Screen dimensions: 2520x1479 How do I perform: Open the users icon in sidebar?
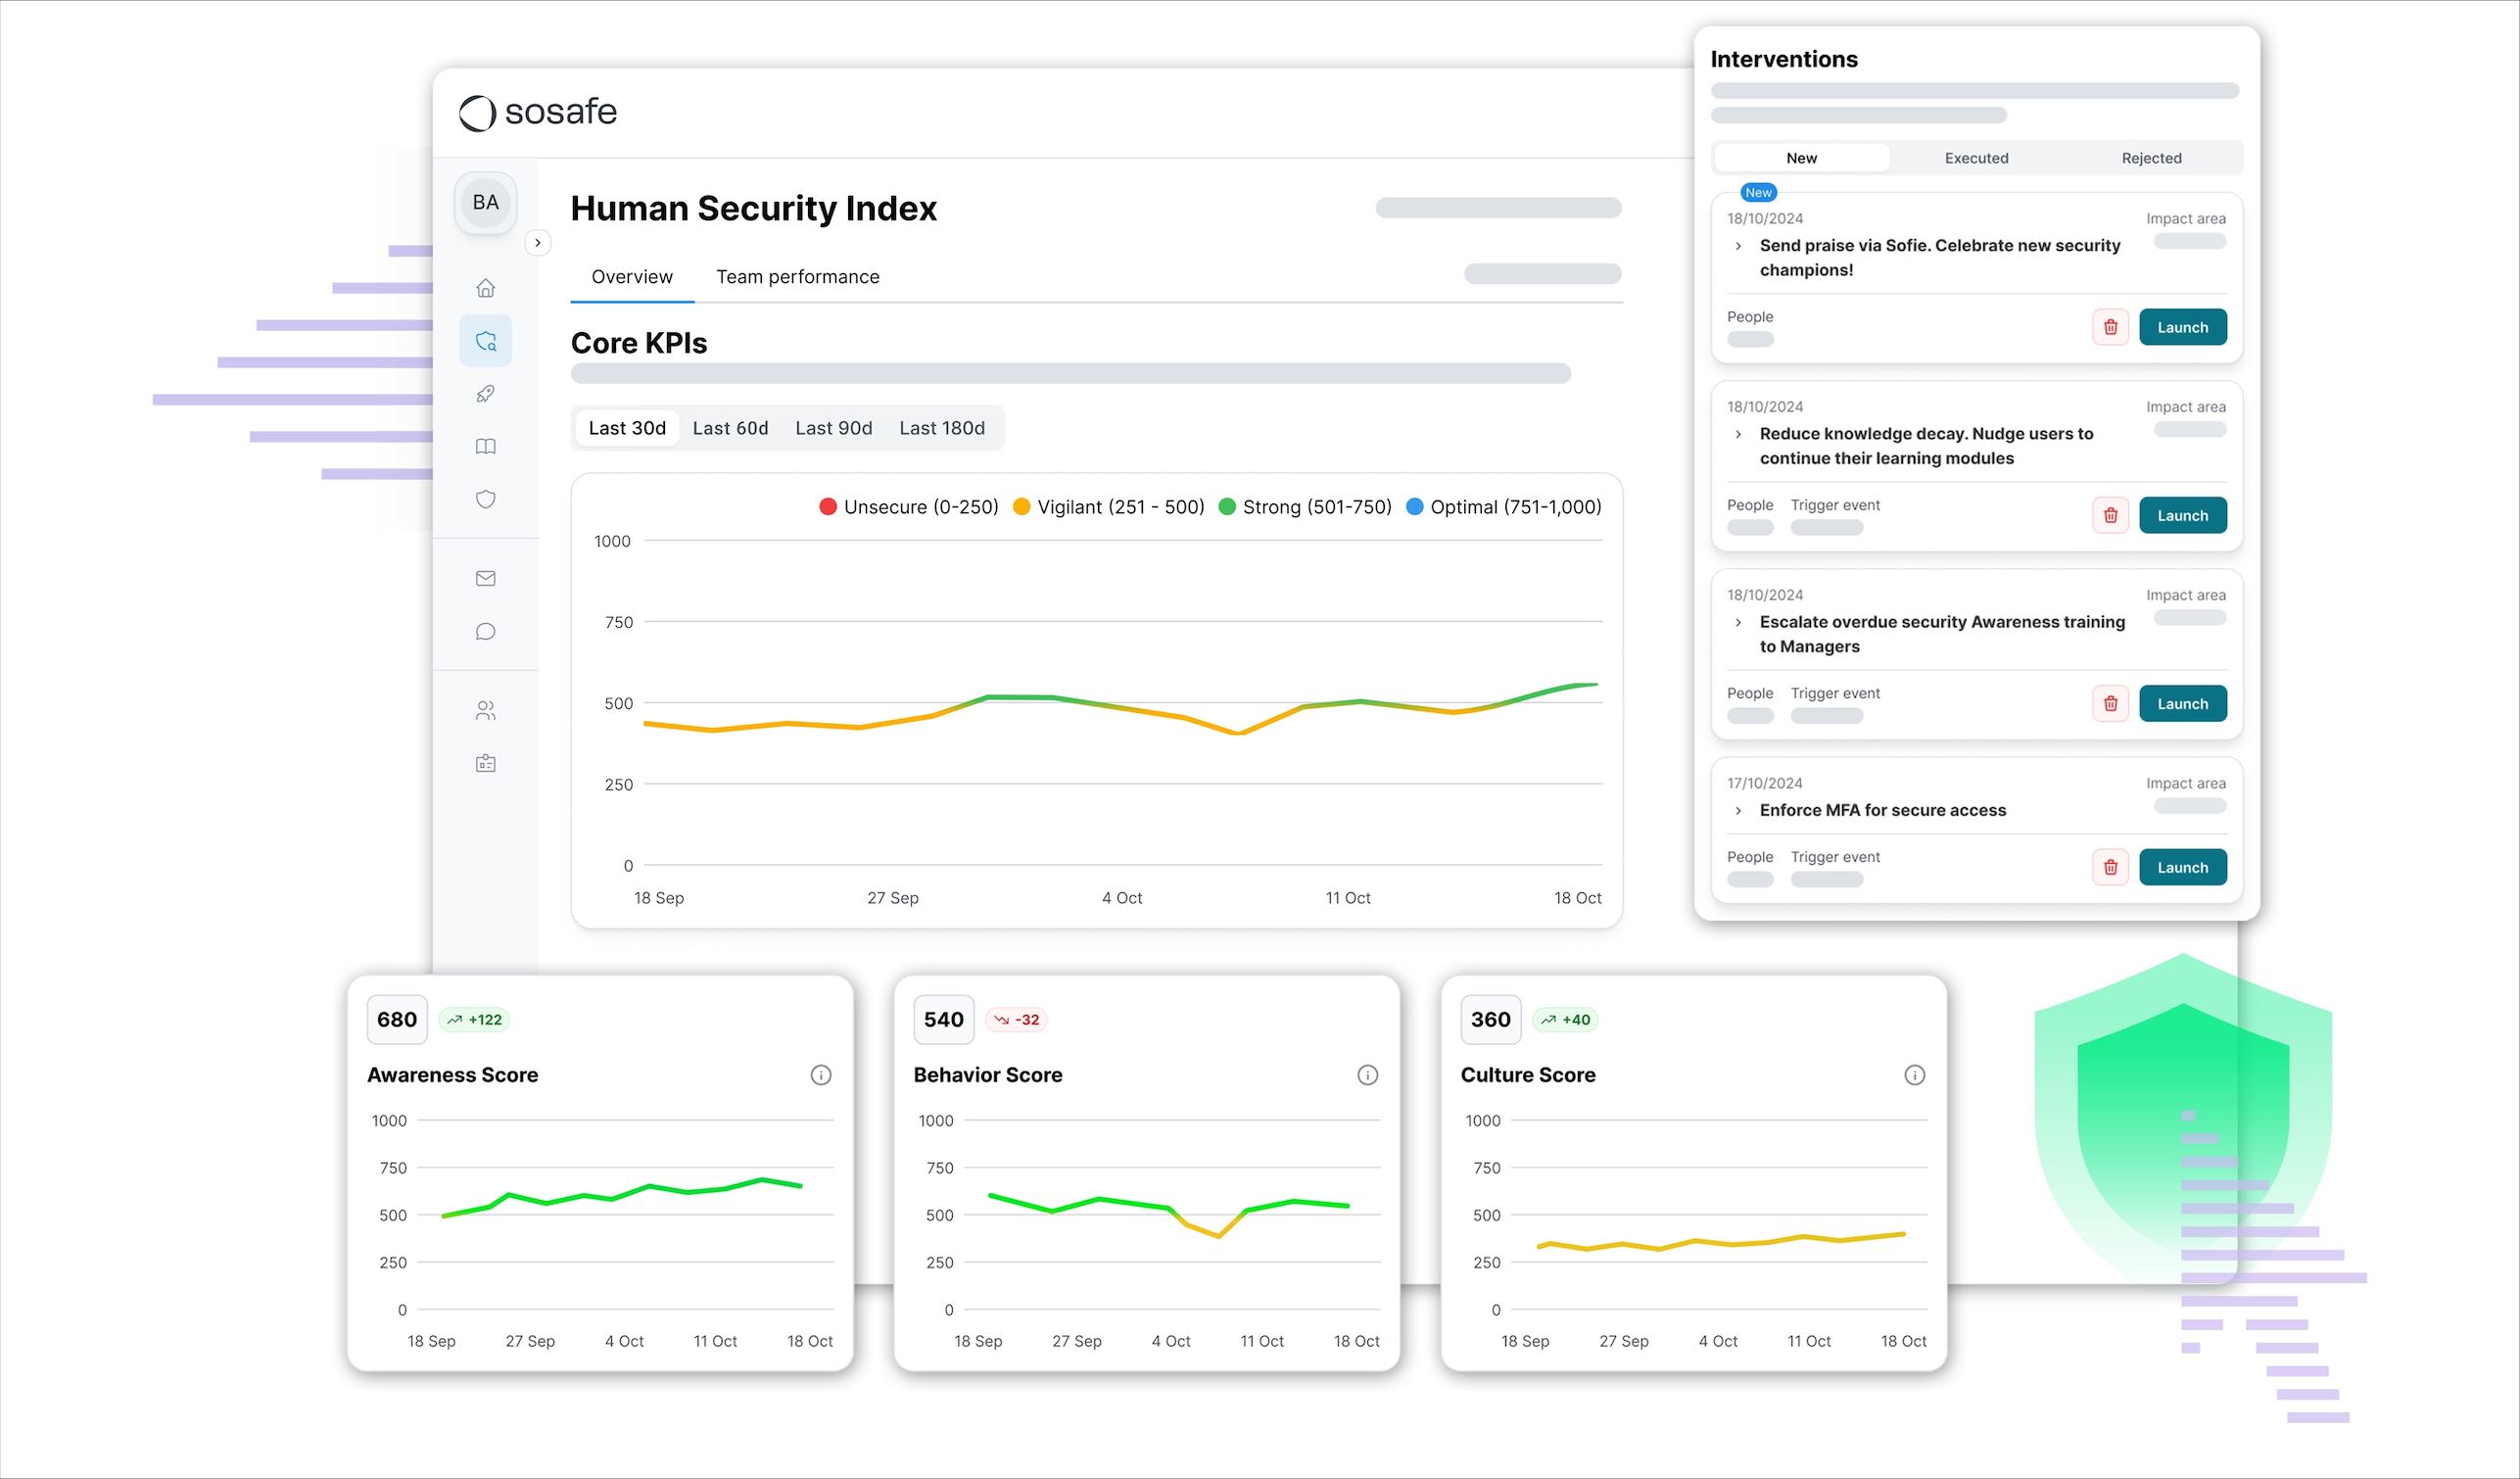(x=485, y=710)
